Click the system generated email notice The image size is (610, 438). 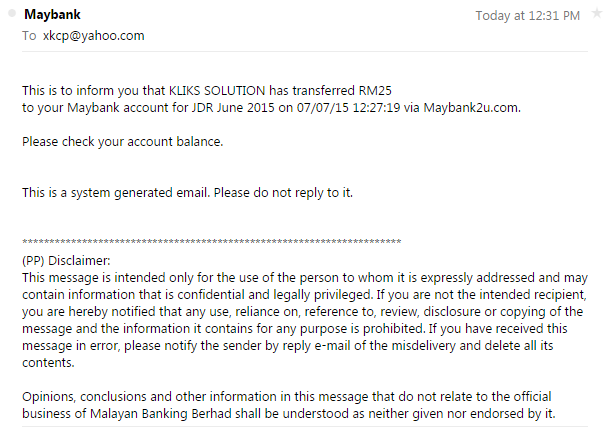click(188, 193)
